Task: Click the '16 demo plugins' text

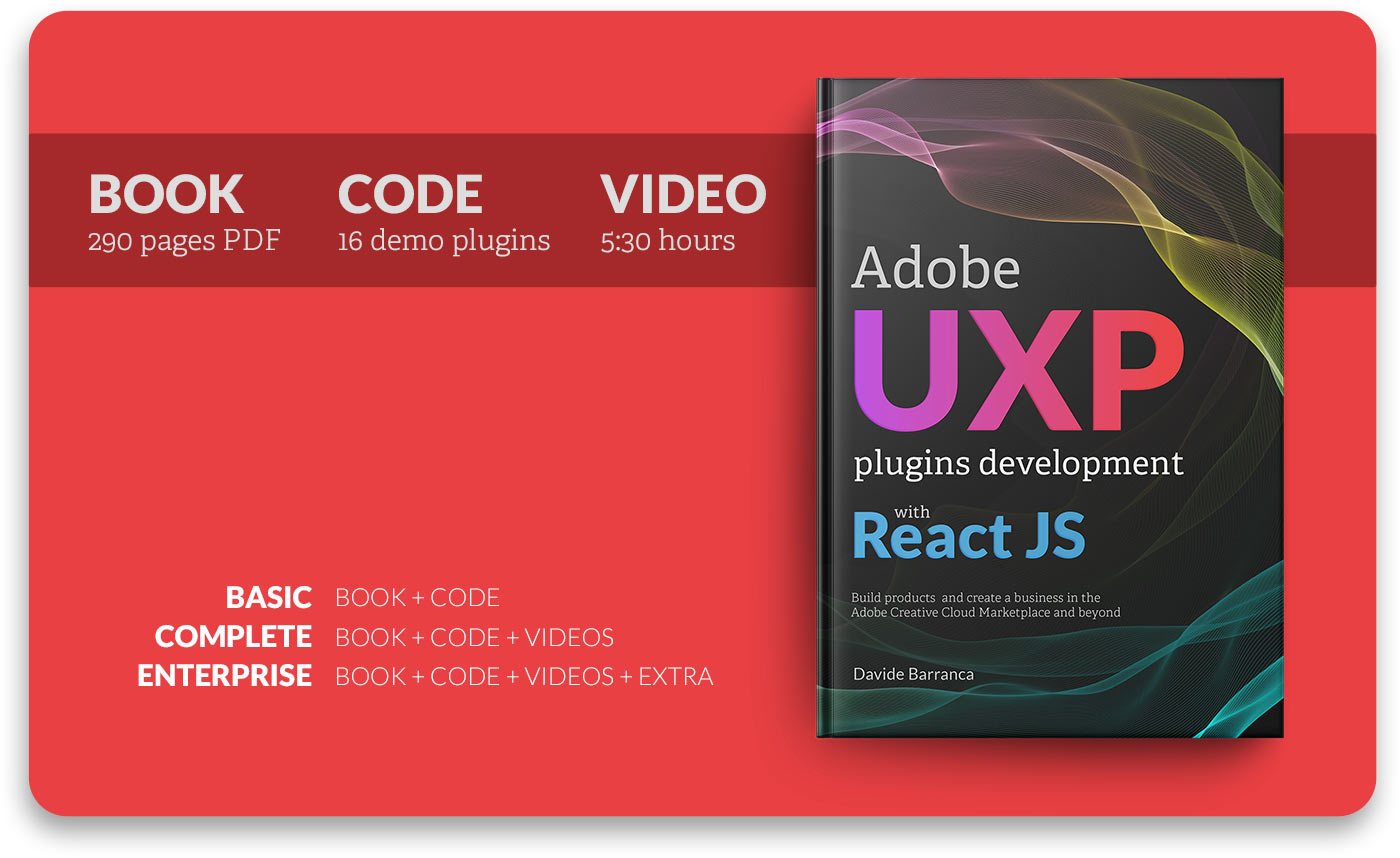Action: click(444, 241)
